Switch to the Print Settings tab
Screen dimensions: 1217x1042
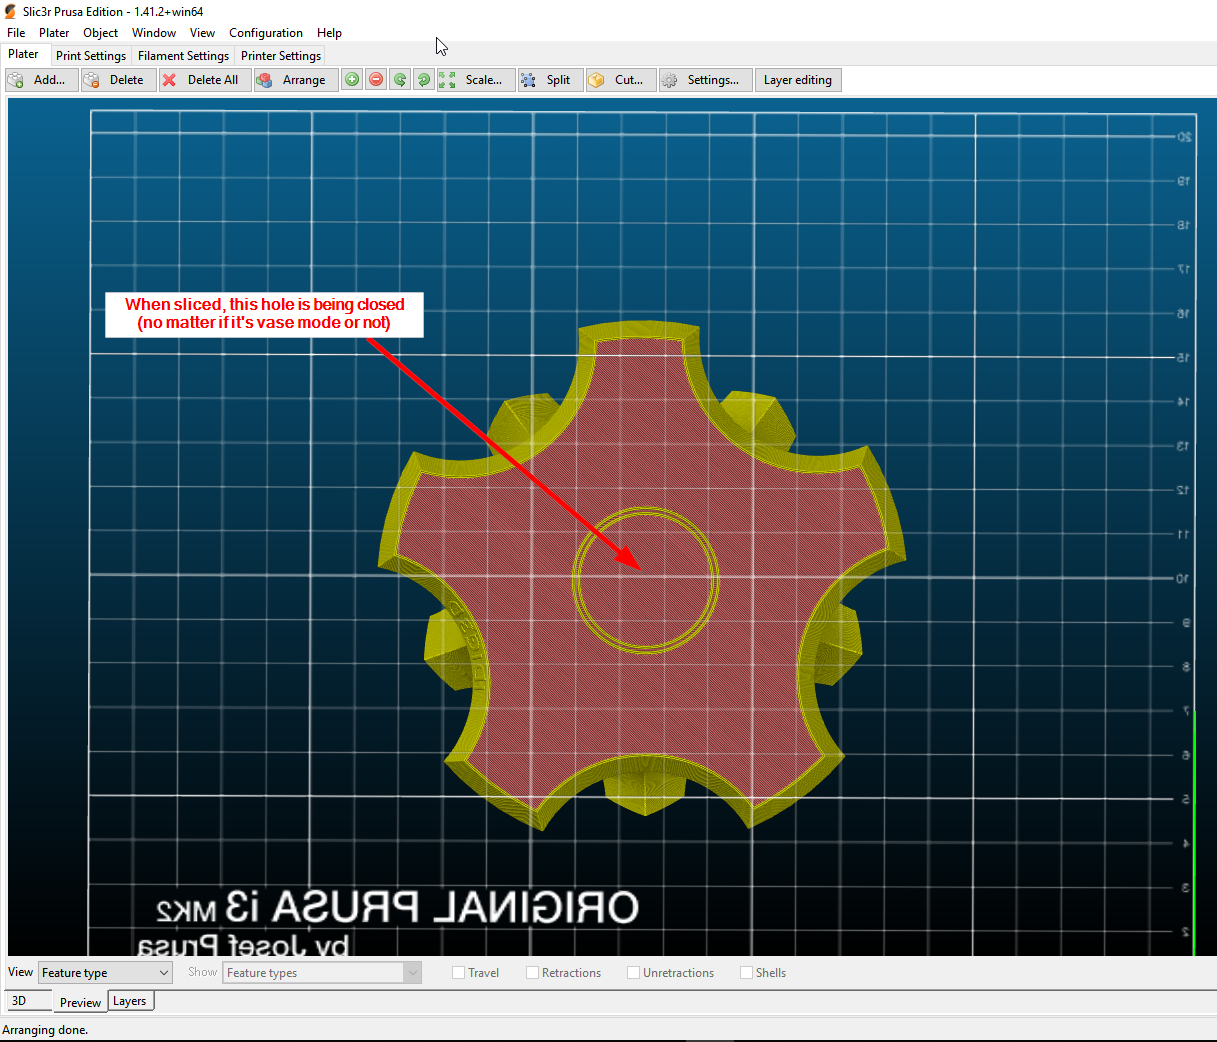pos(91,56)
